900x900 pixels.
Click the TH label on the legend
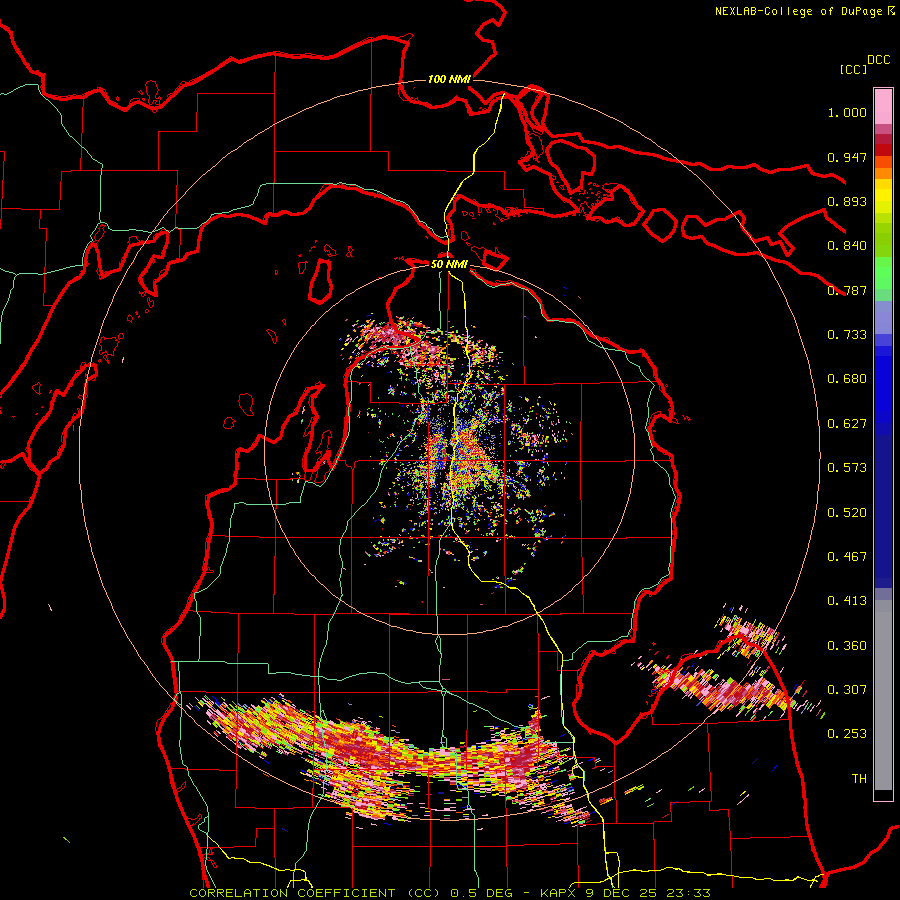pyautogui.click(x=859, y=778)
